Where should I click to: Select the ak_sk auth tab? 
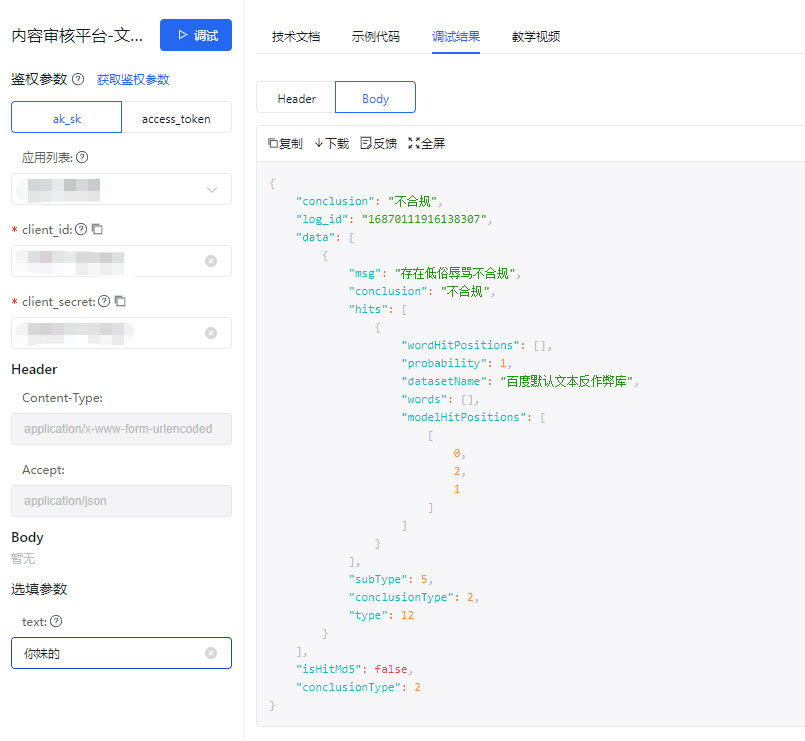click(67, 118)
